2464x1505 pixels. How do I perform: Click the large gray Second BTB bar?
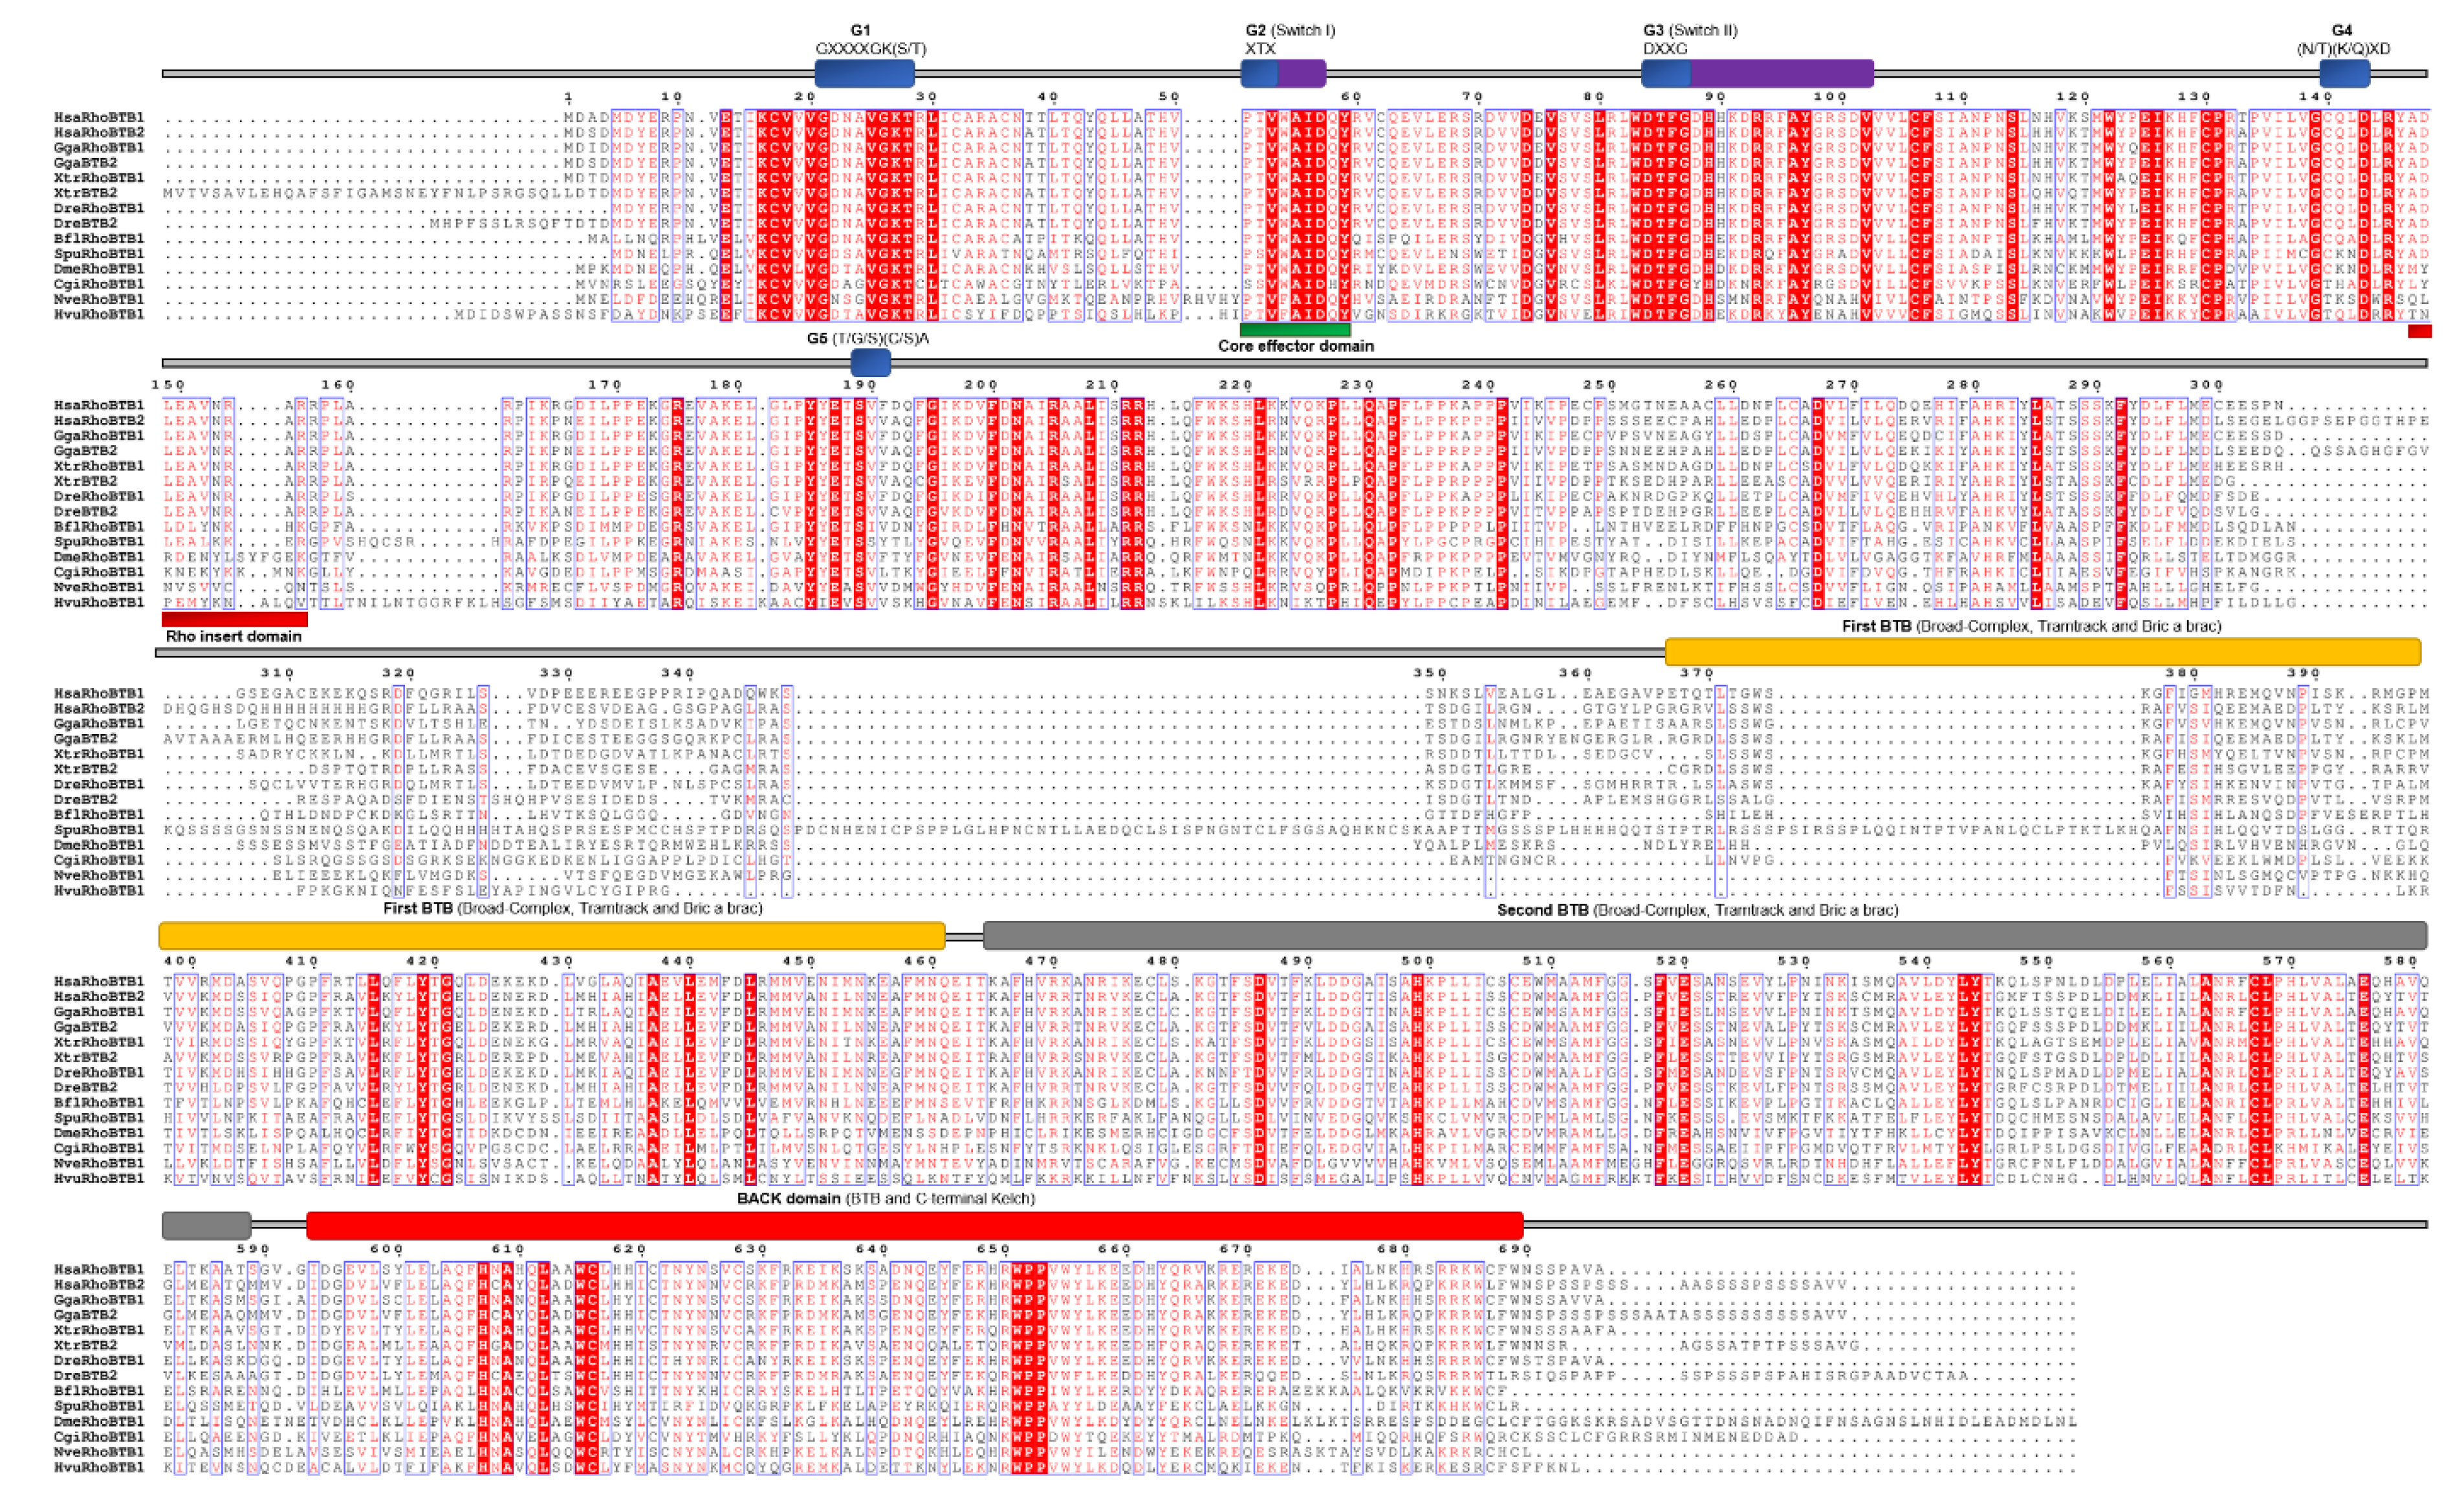click(1704, 935)
